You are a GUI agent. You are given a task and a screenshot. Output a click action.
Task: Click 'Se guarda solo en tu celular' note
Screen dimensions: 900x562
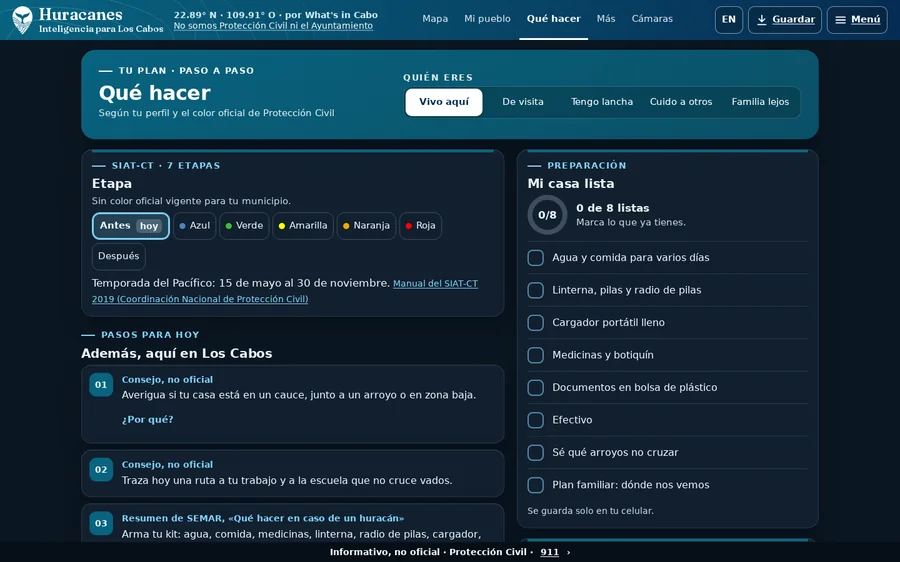click(591, 511)
